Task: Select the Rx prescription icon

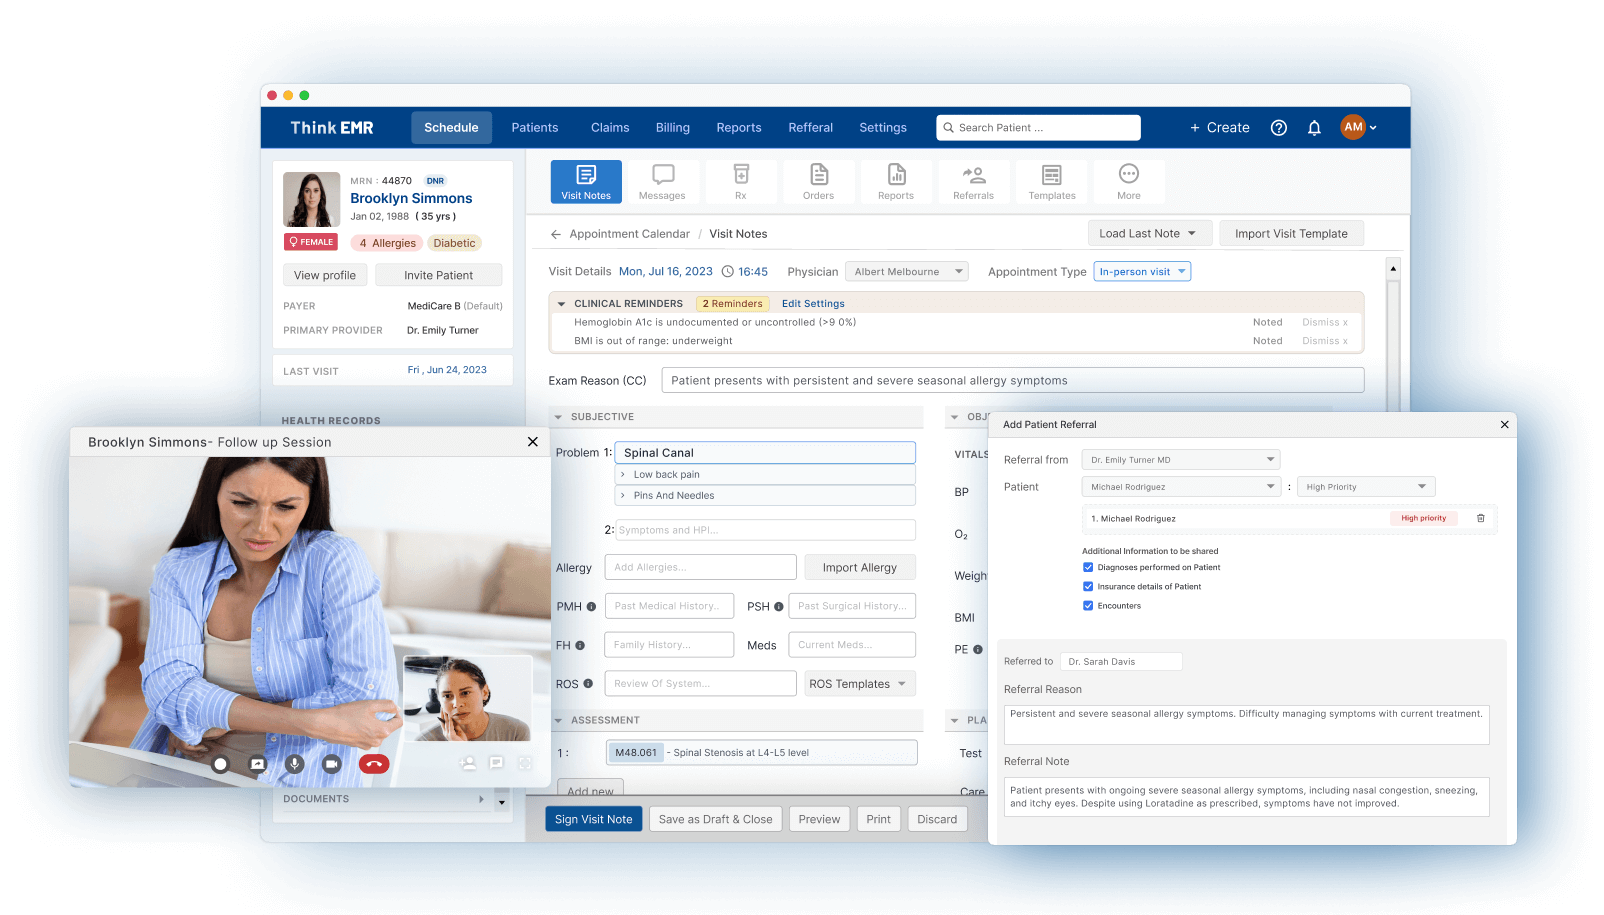Action: 740,181
